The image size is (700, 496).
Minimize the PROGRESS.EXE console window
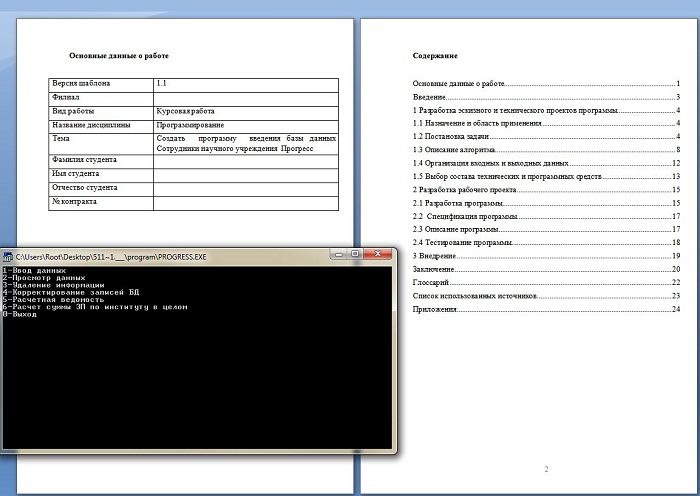pos(339,254)
